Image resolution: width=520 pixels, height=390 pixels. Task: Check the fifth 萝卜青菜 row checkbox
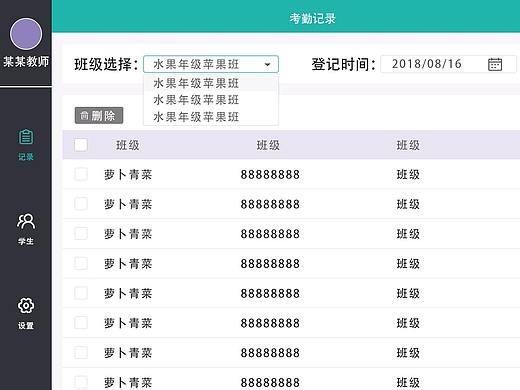81,293
